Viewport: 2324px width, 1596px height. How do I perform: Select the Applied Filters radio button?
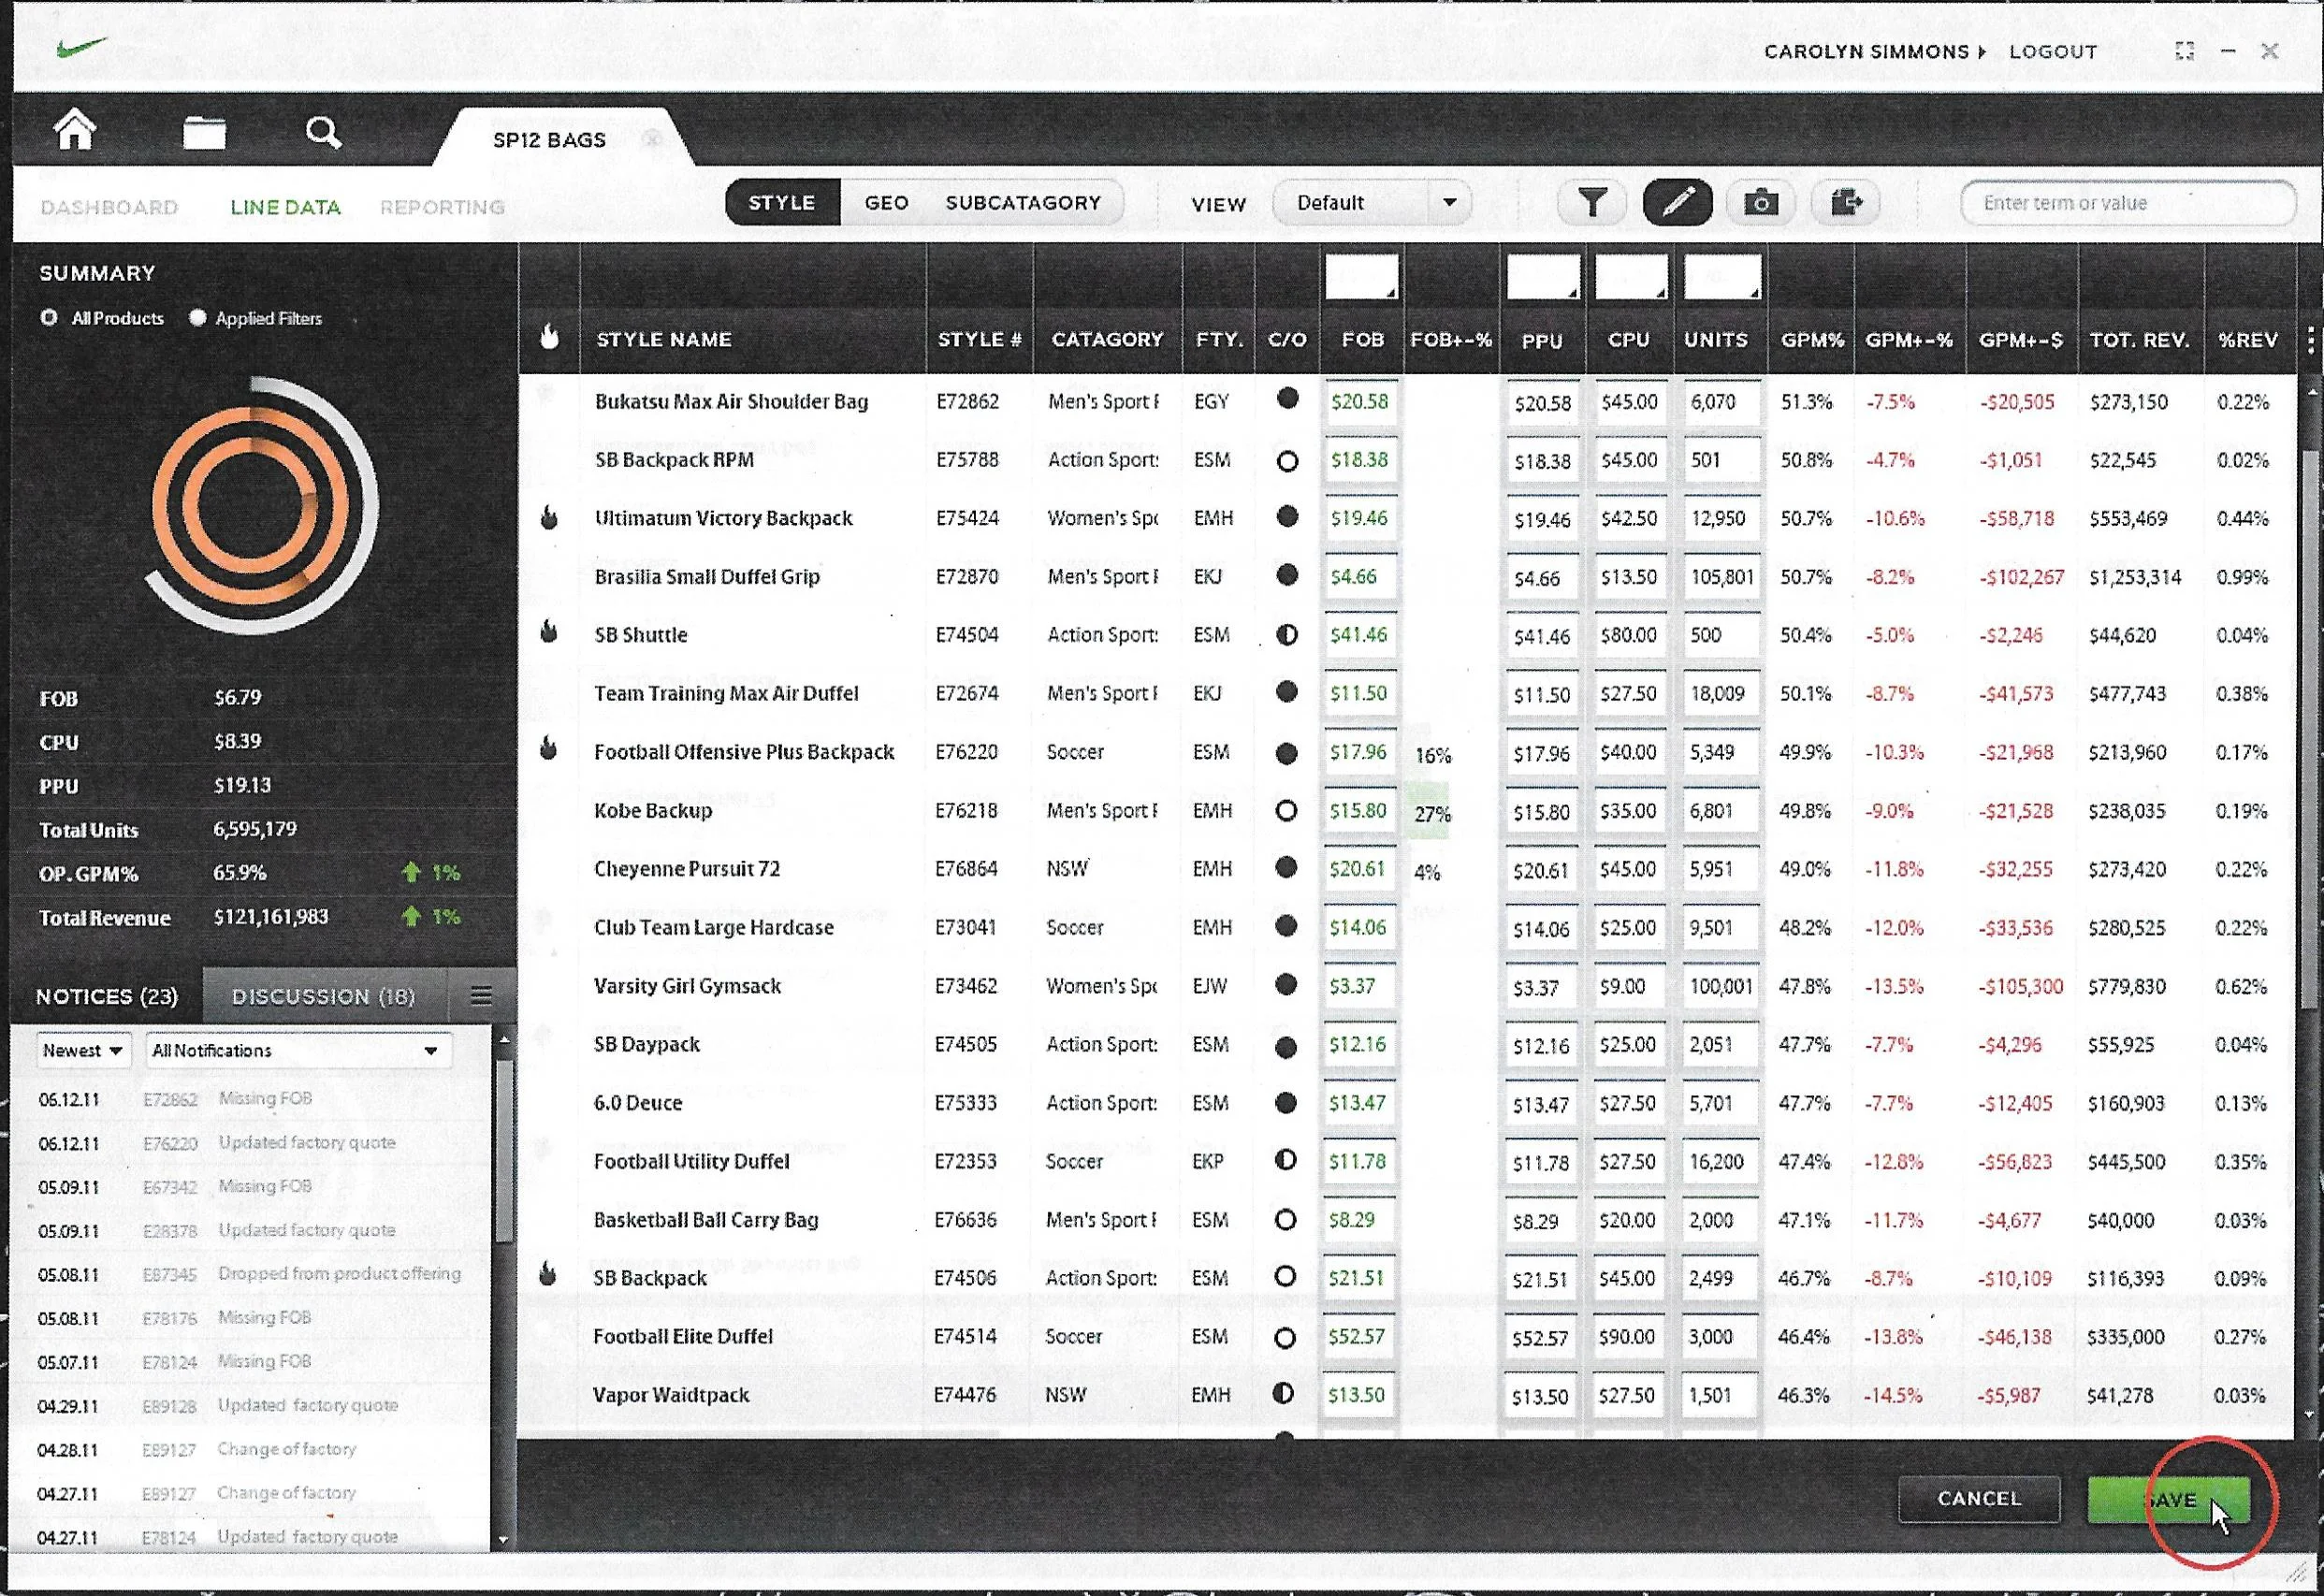(198, 318)
